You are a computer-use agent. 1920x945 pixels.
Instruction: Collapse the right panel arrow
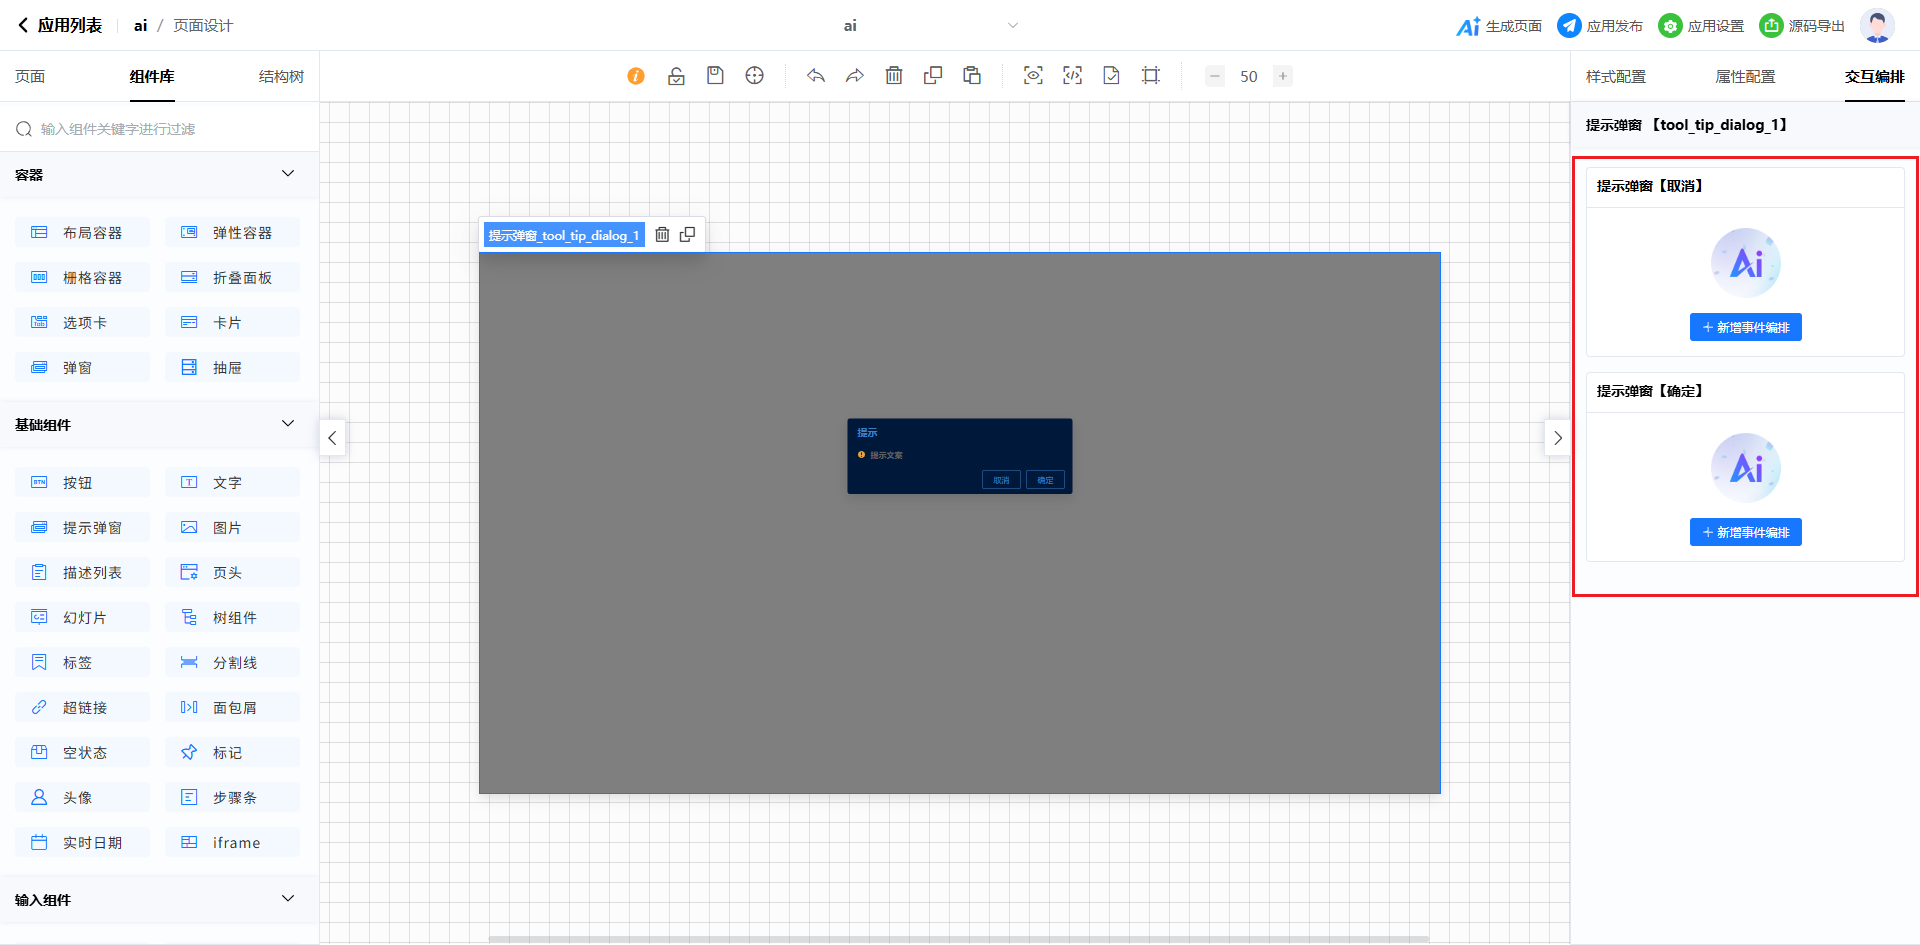tap(1557, 438)
